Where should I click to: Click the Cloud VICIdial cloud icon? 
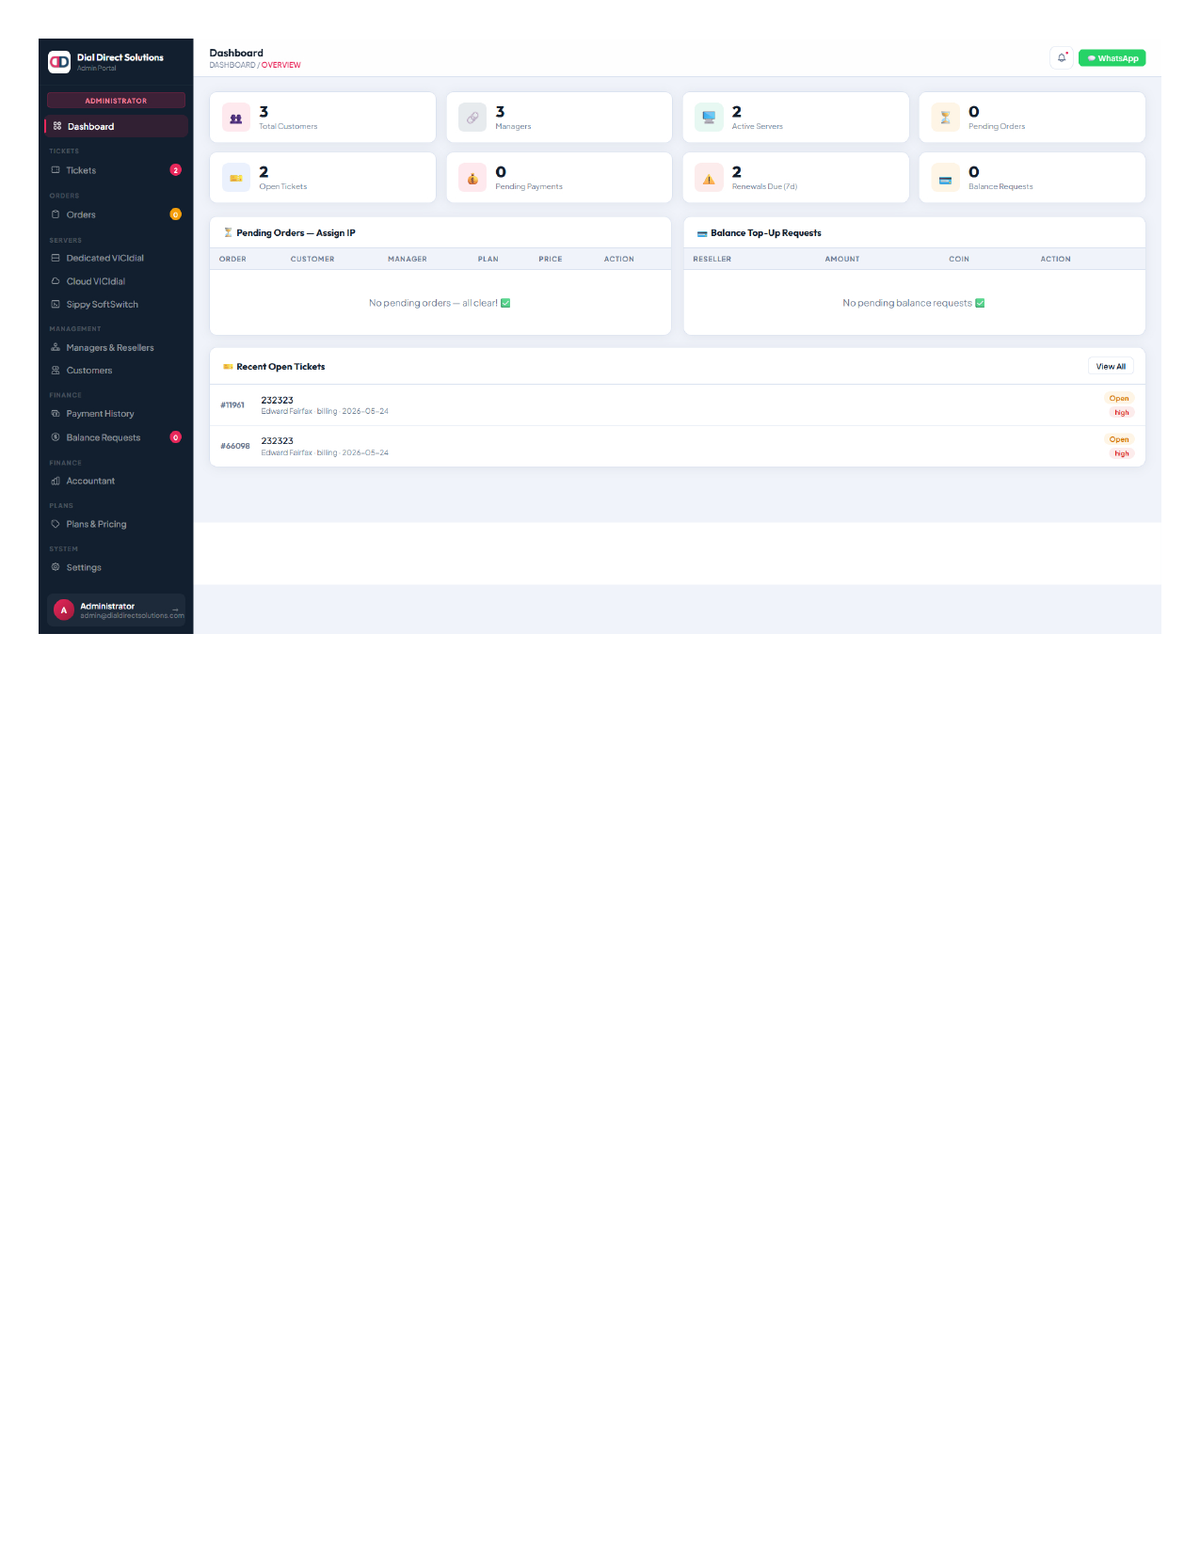(x=55, y=281)
